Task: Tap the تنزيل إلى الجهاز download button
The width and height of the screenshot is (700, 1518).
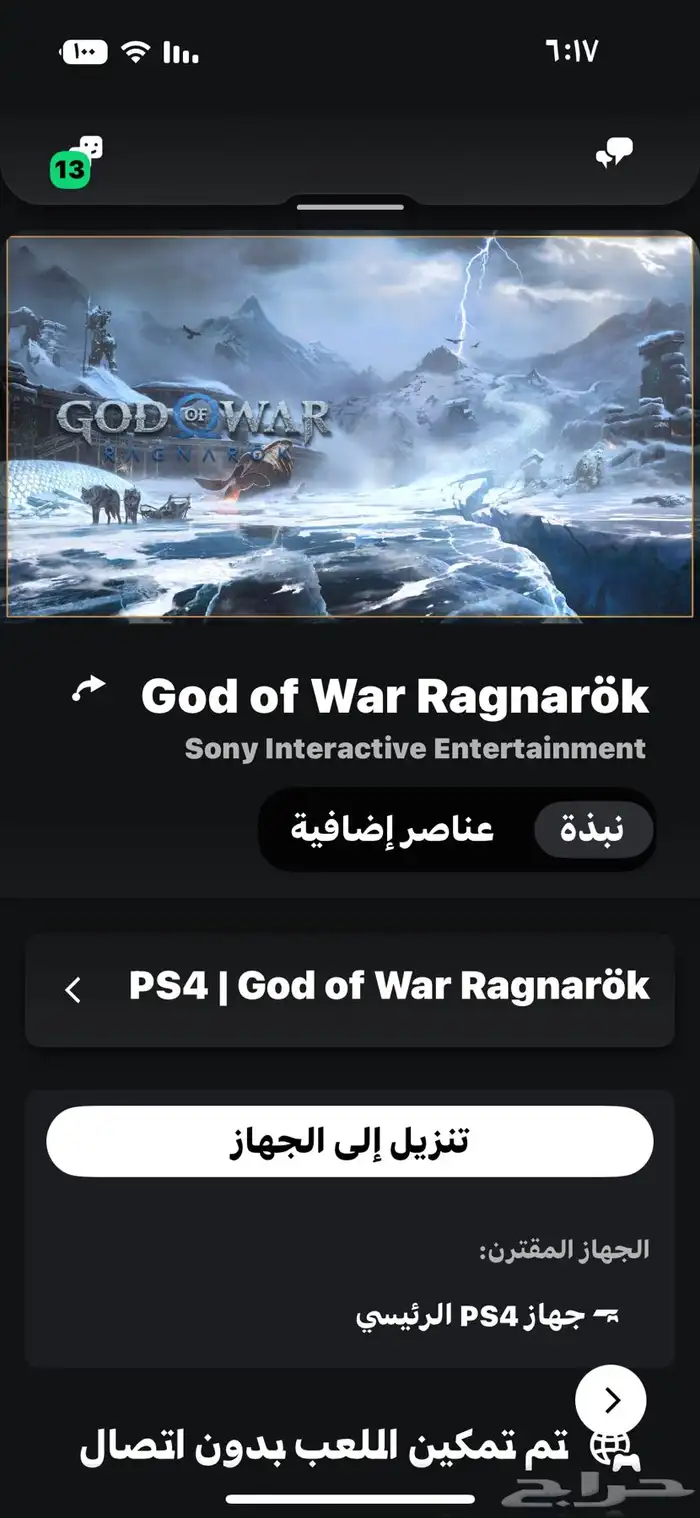Action: (350, 1141)
